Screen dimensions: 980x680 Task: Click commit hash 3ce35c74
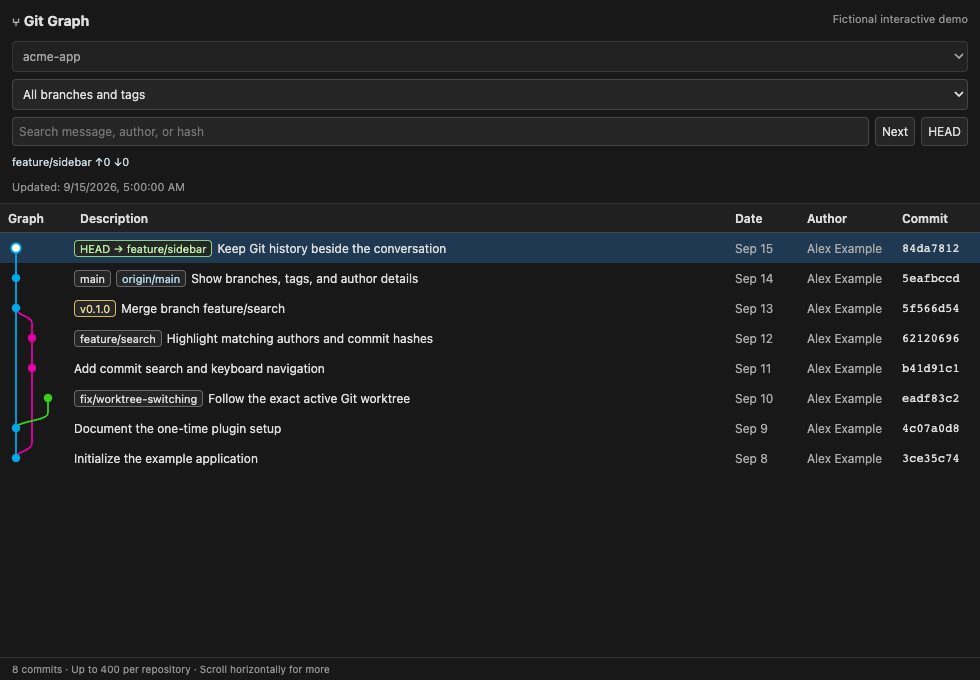coord(930,459)
